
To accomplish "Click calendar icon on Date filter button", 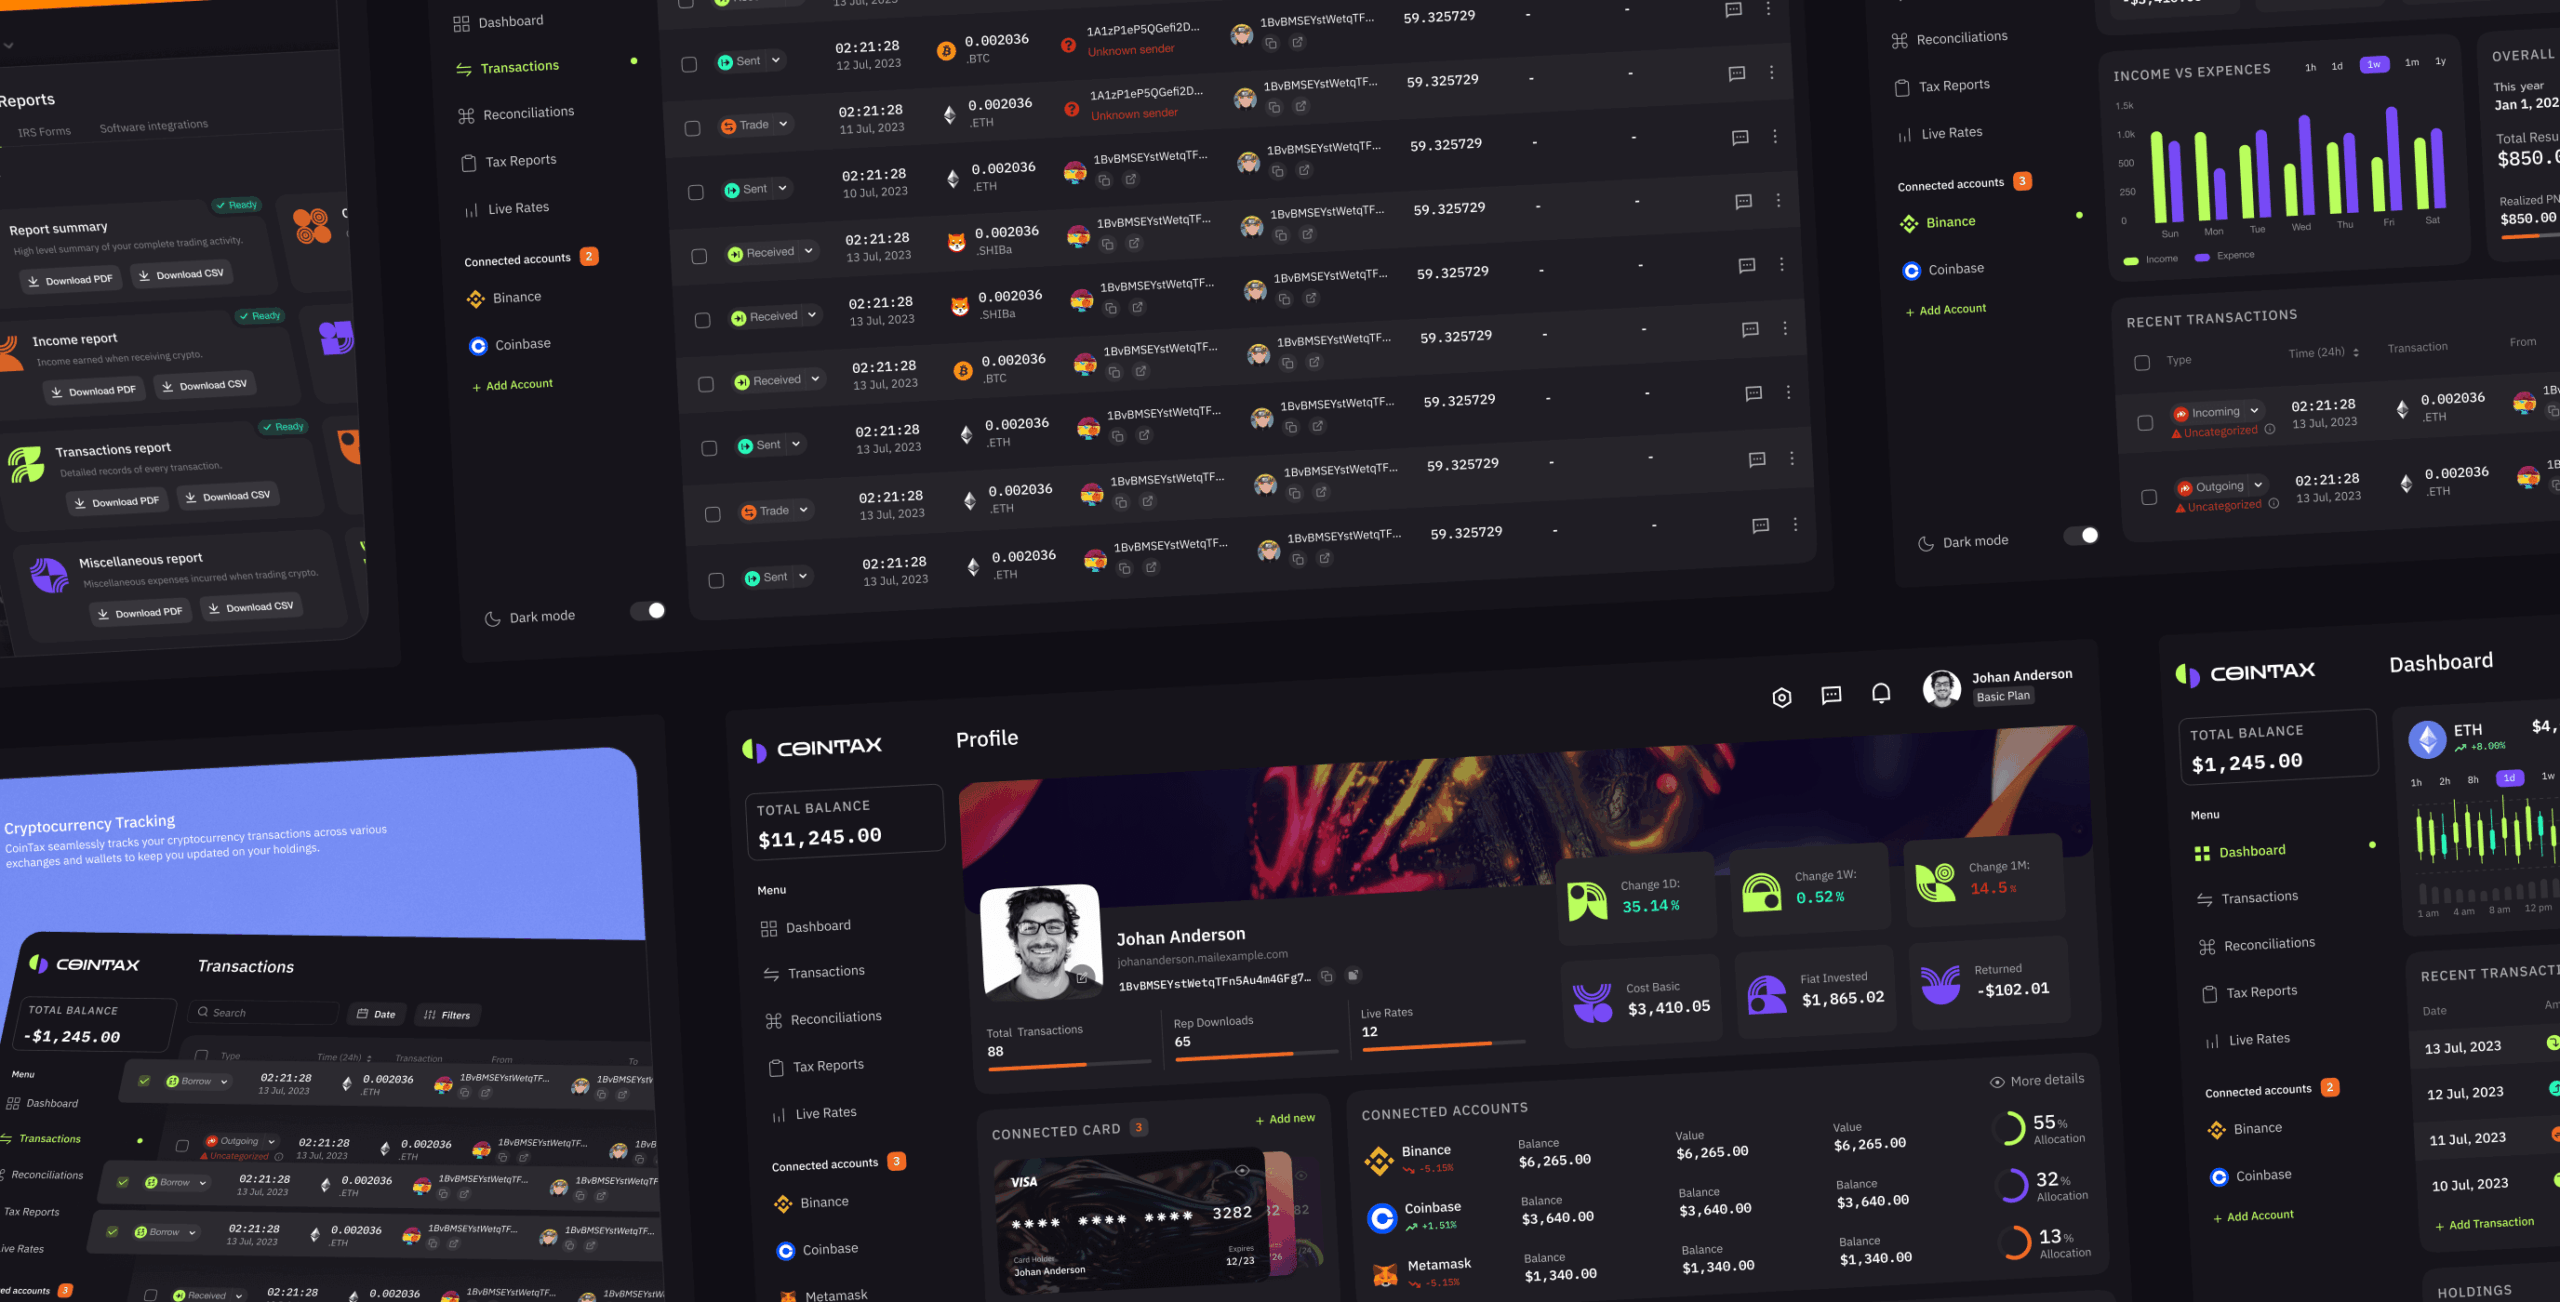I will coord(363,1014).
